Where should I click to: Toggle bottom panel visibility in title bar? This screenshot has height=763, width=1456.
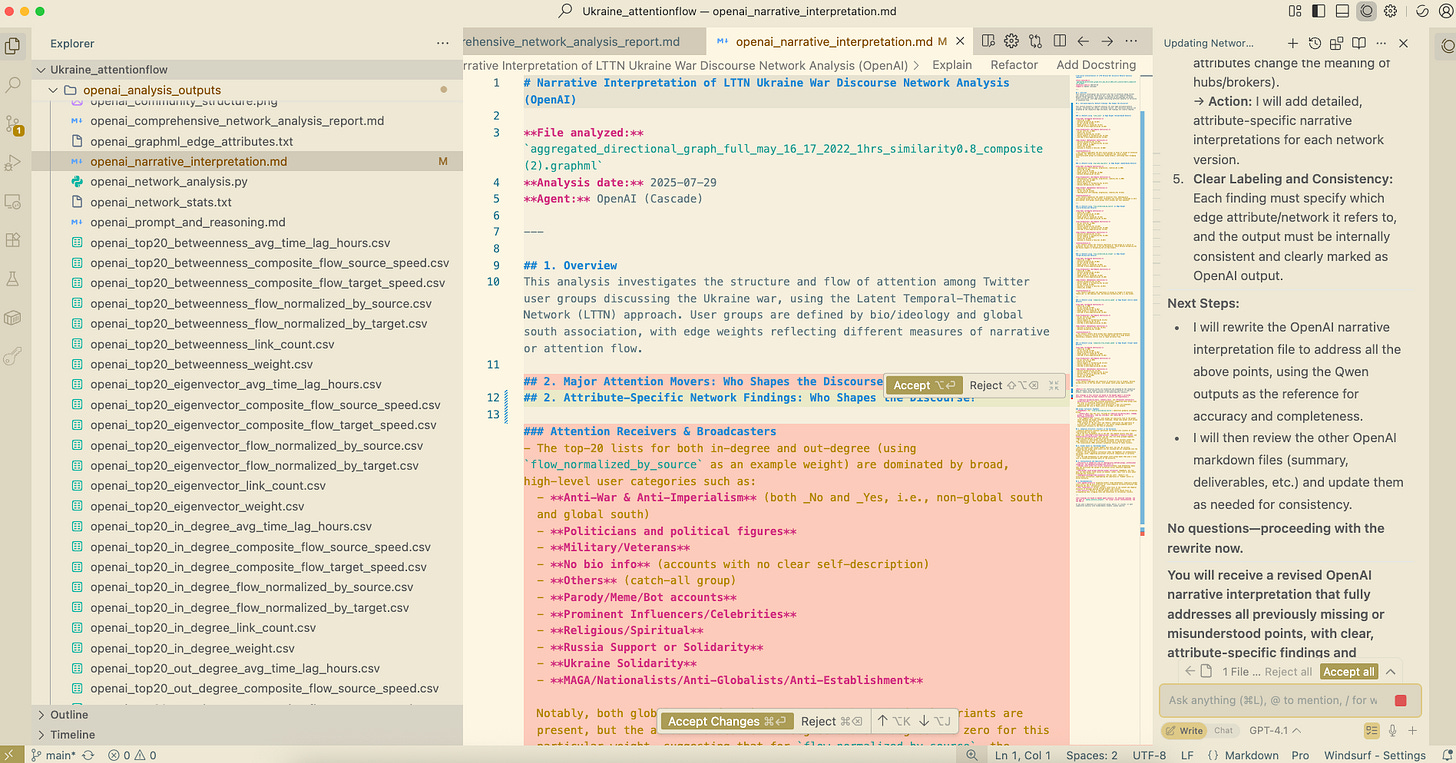point(1343,11)
